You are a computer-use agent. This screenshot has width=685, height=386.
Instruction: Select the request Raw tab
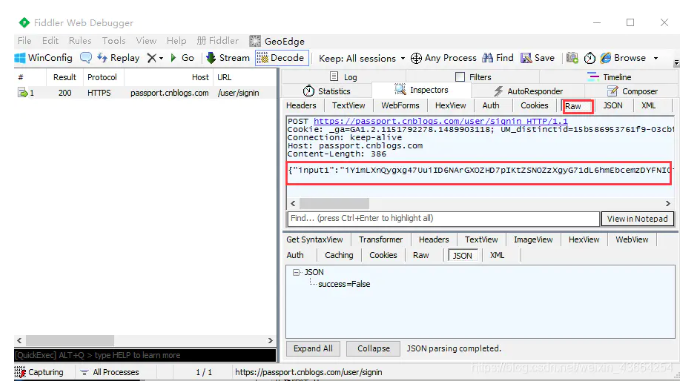pos(578,106)
